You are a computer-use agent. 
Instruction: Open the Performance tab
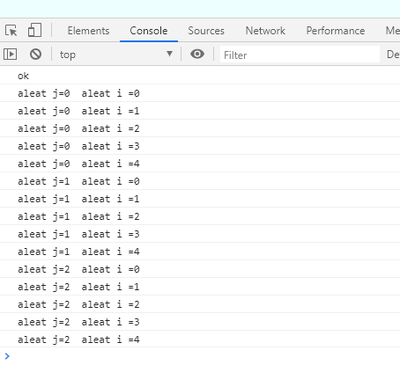(x=335, y=31)
